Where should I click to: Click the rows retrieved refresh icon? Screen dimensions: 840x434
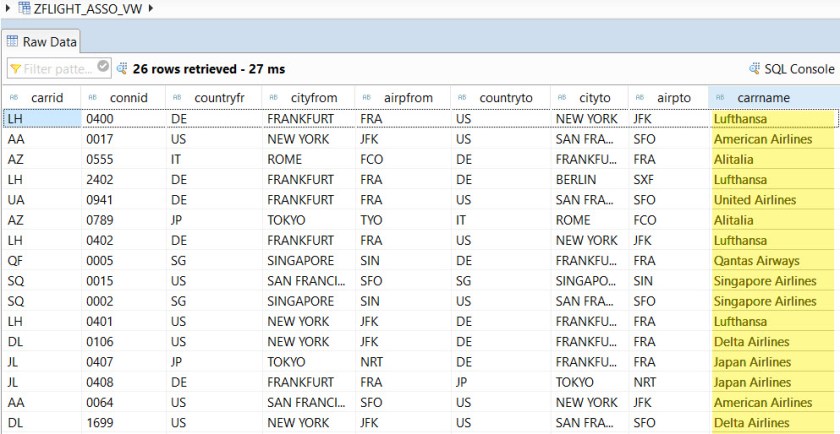pos(122,69)
